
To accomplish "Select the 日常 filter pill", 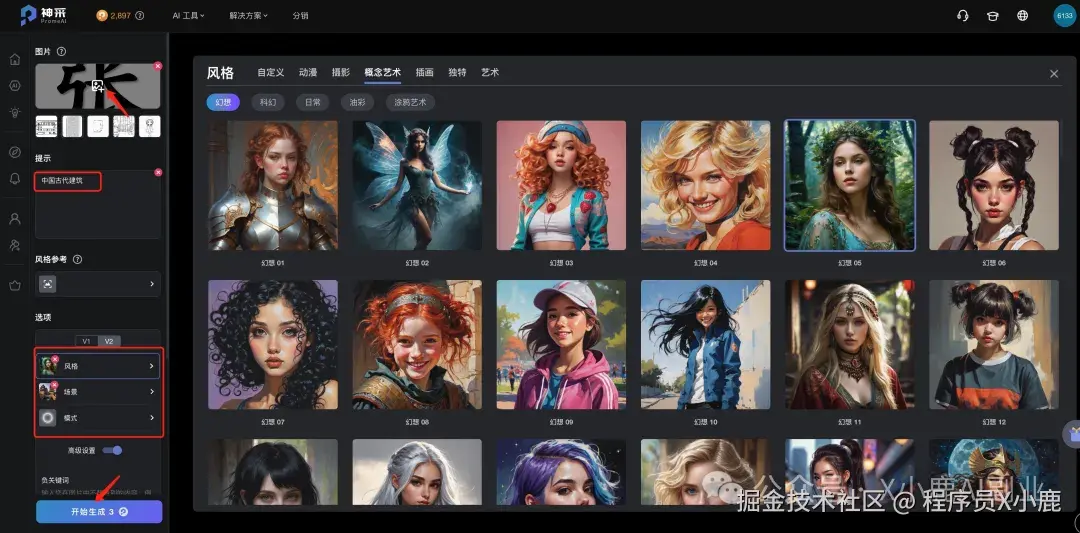I will [313, 103].
